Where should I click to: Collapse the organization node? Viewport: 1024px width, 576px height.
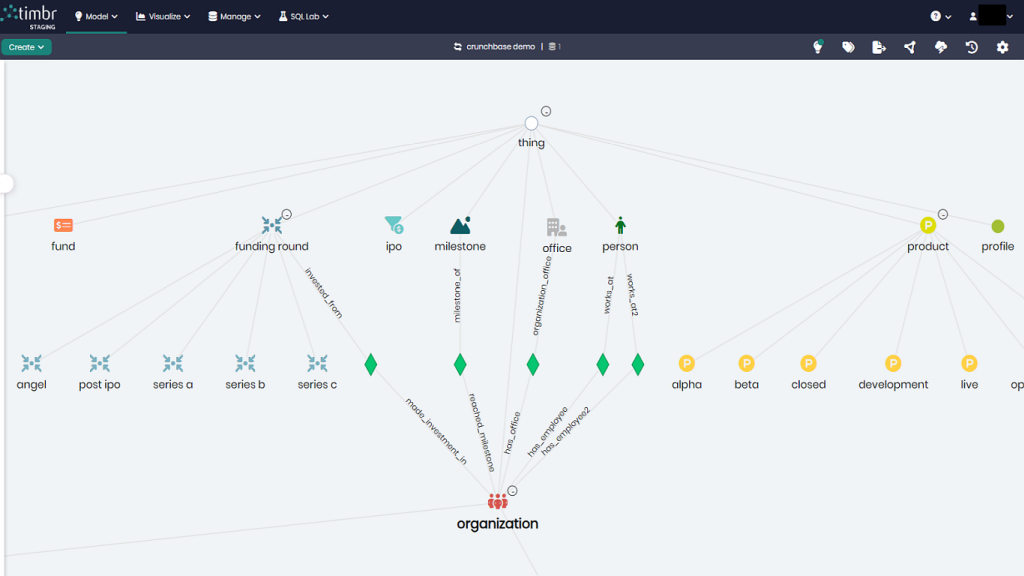tap(513, 491)
